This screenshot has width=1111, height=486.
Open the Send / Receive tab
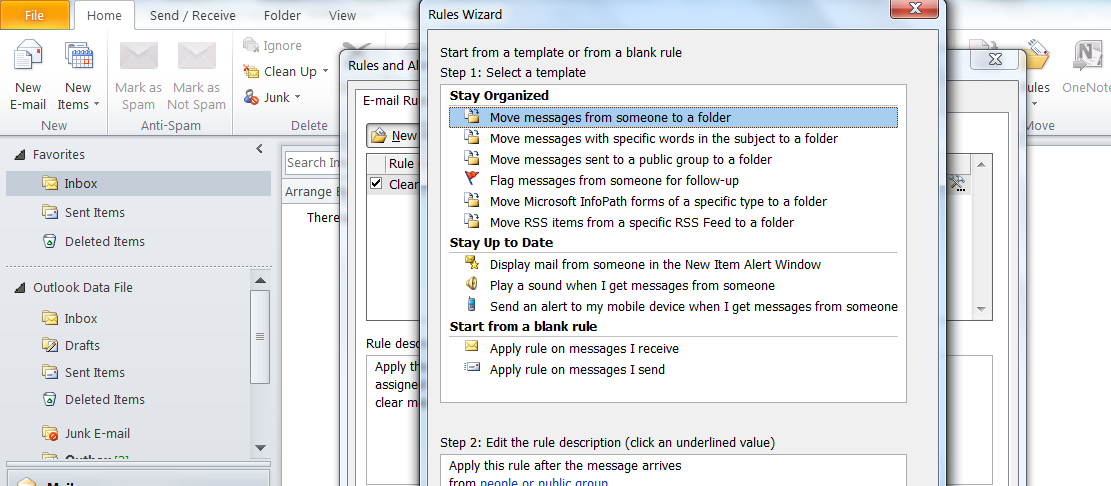point(192,15)
